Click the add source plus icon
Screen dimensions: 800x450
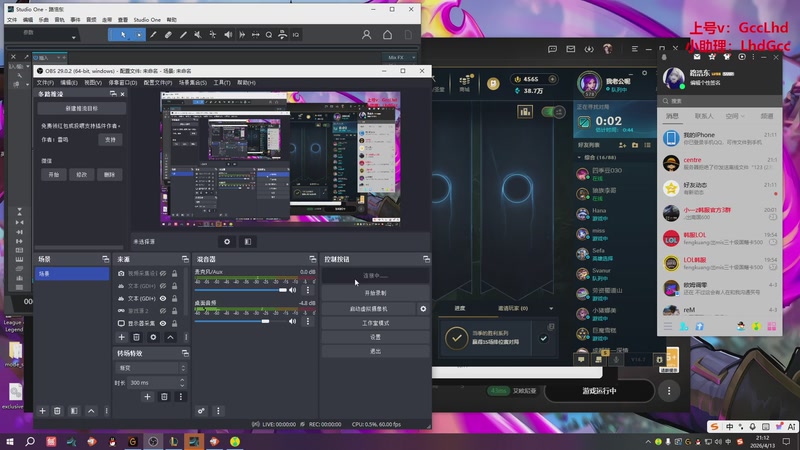click(x=122, y=337)
